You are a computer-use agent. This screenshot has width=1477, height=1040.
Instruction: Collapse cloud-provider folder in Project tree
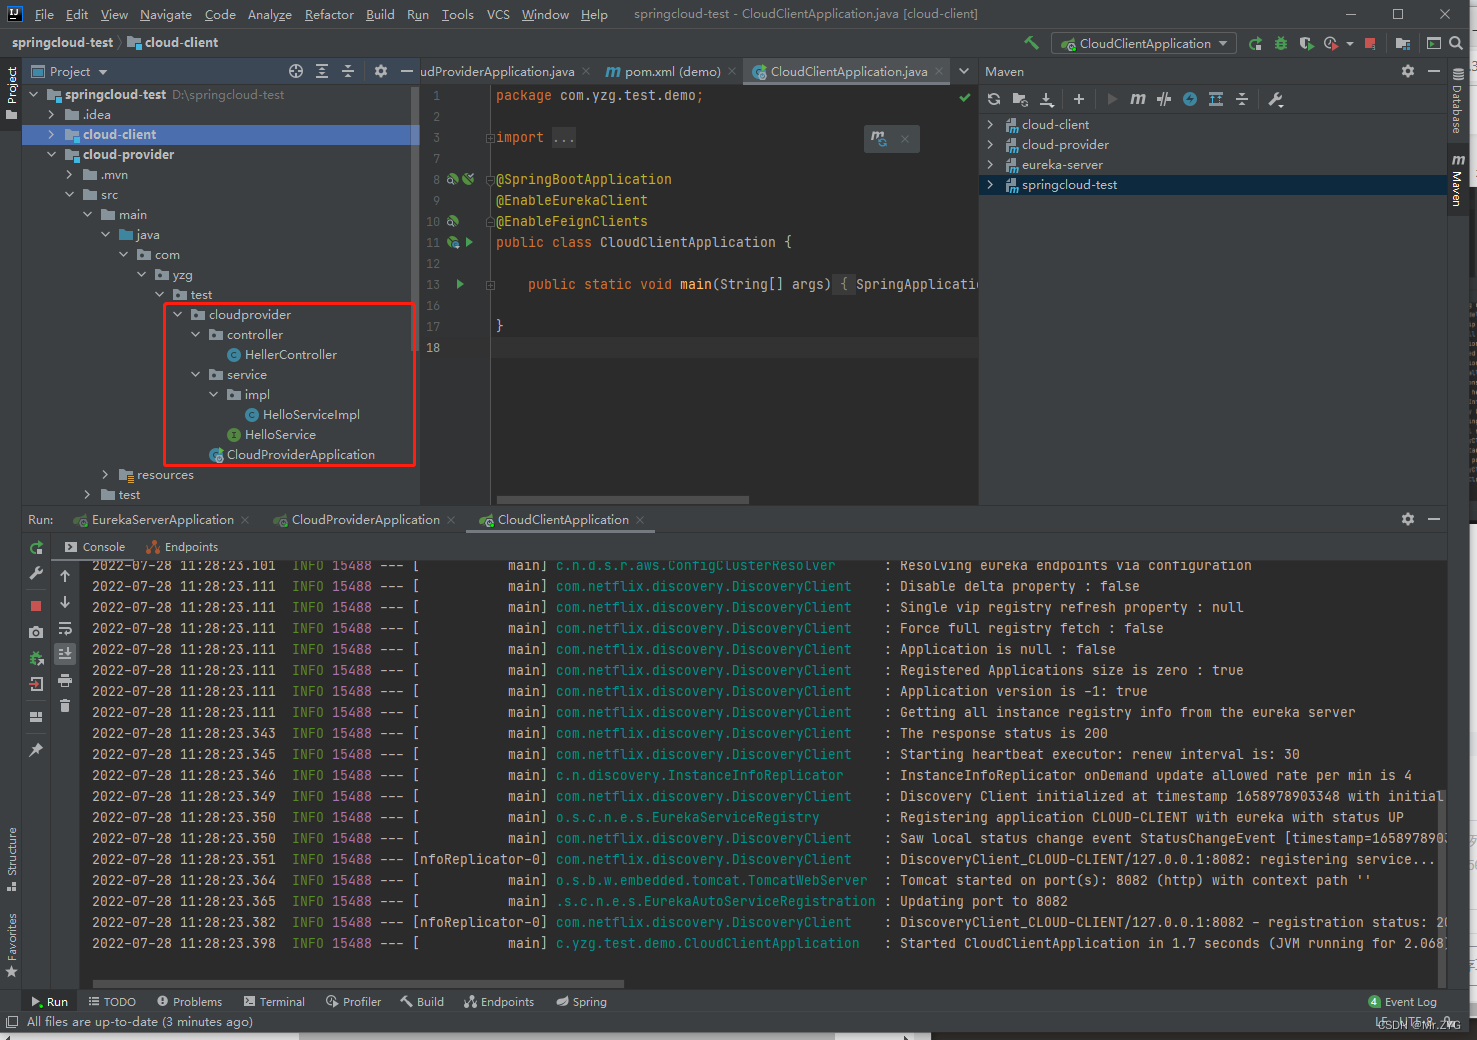tap(52, 154)
